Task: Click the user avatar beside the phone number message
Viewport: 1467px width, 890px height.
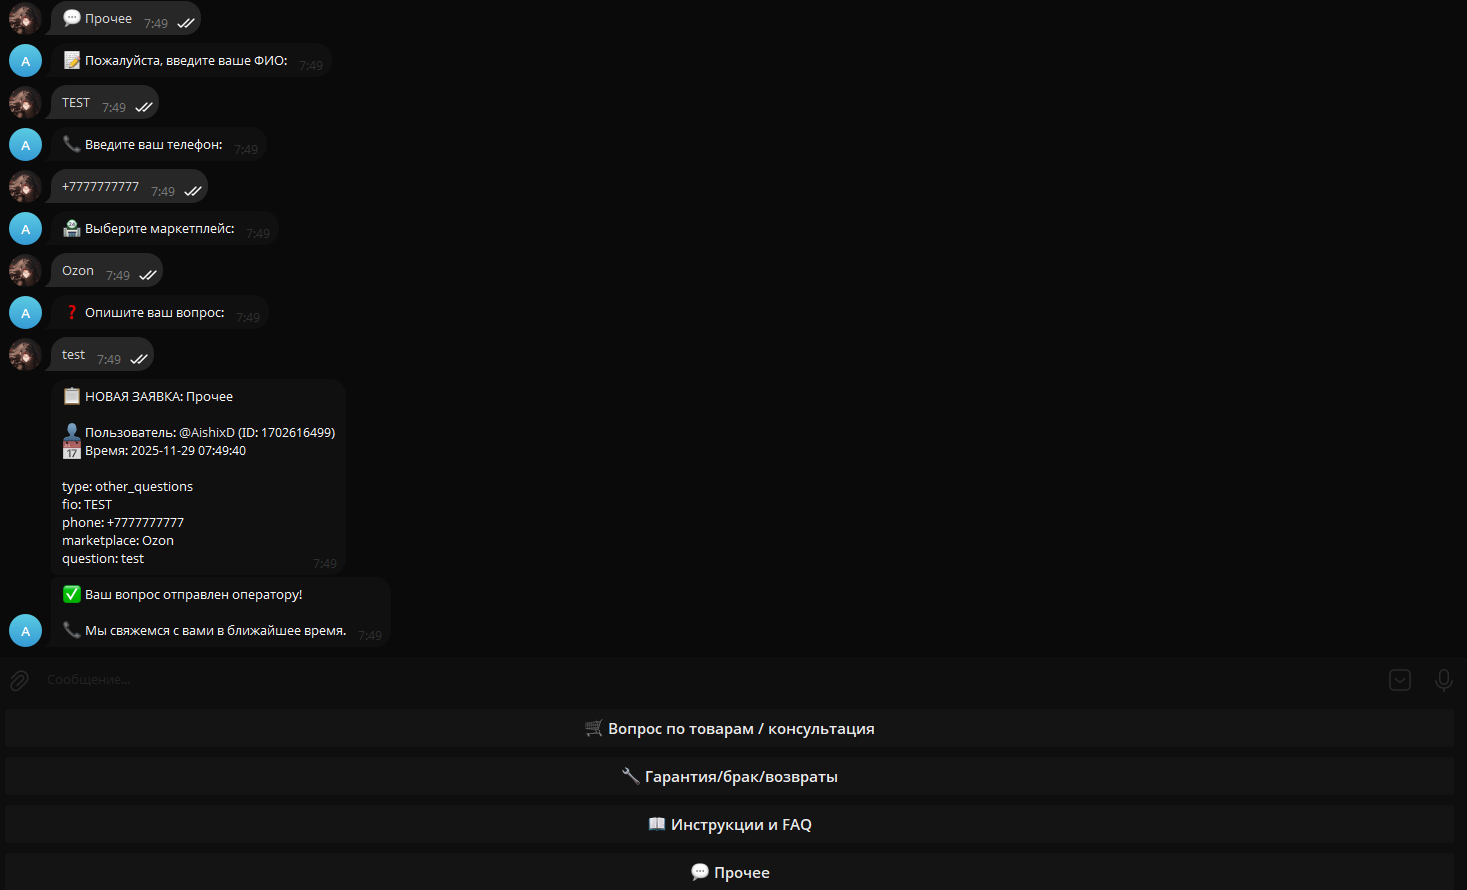Action: click(x=25, y=187)
